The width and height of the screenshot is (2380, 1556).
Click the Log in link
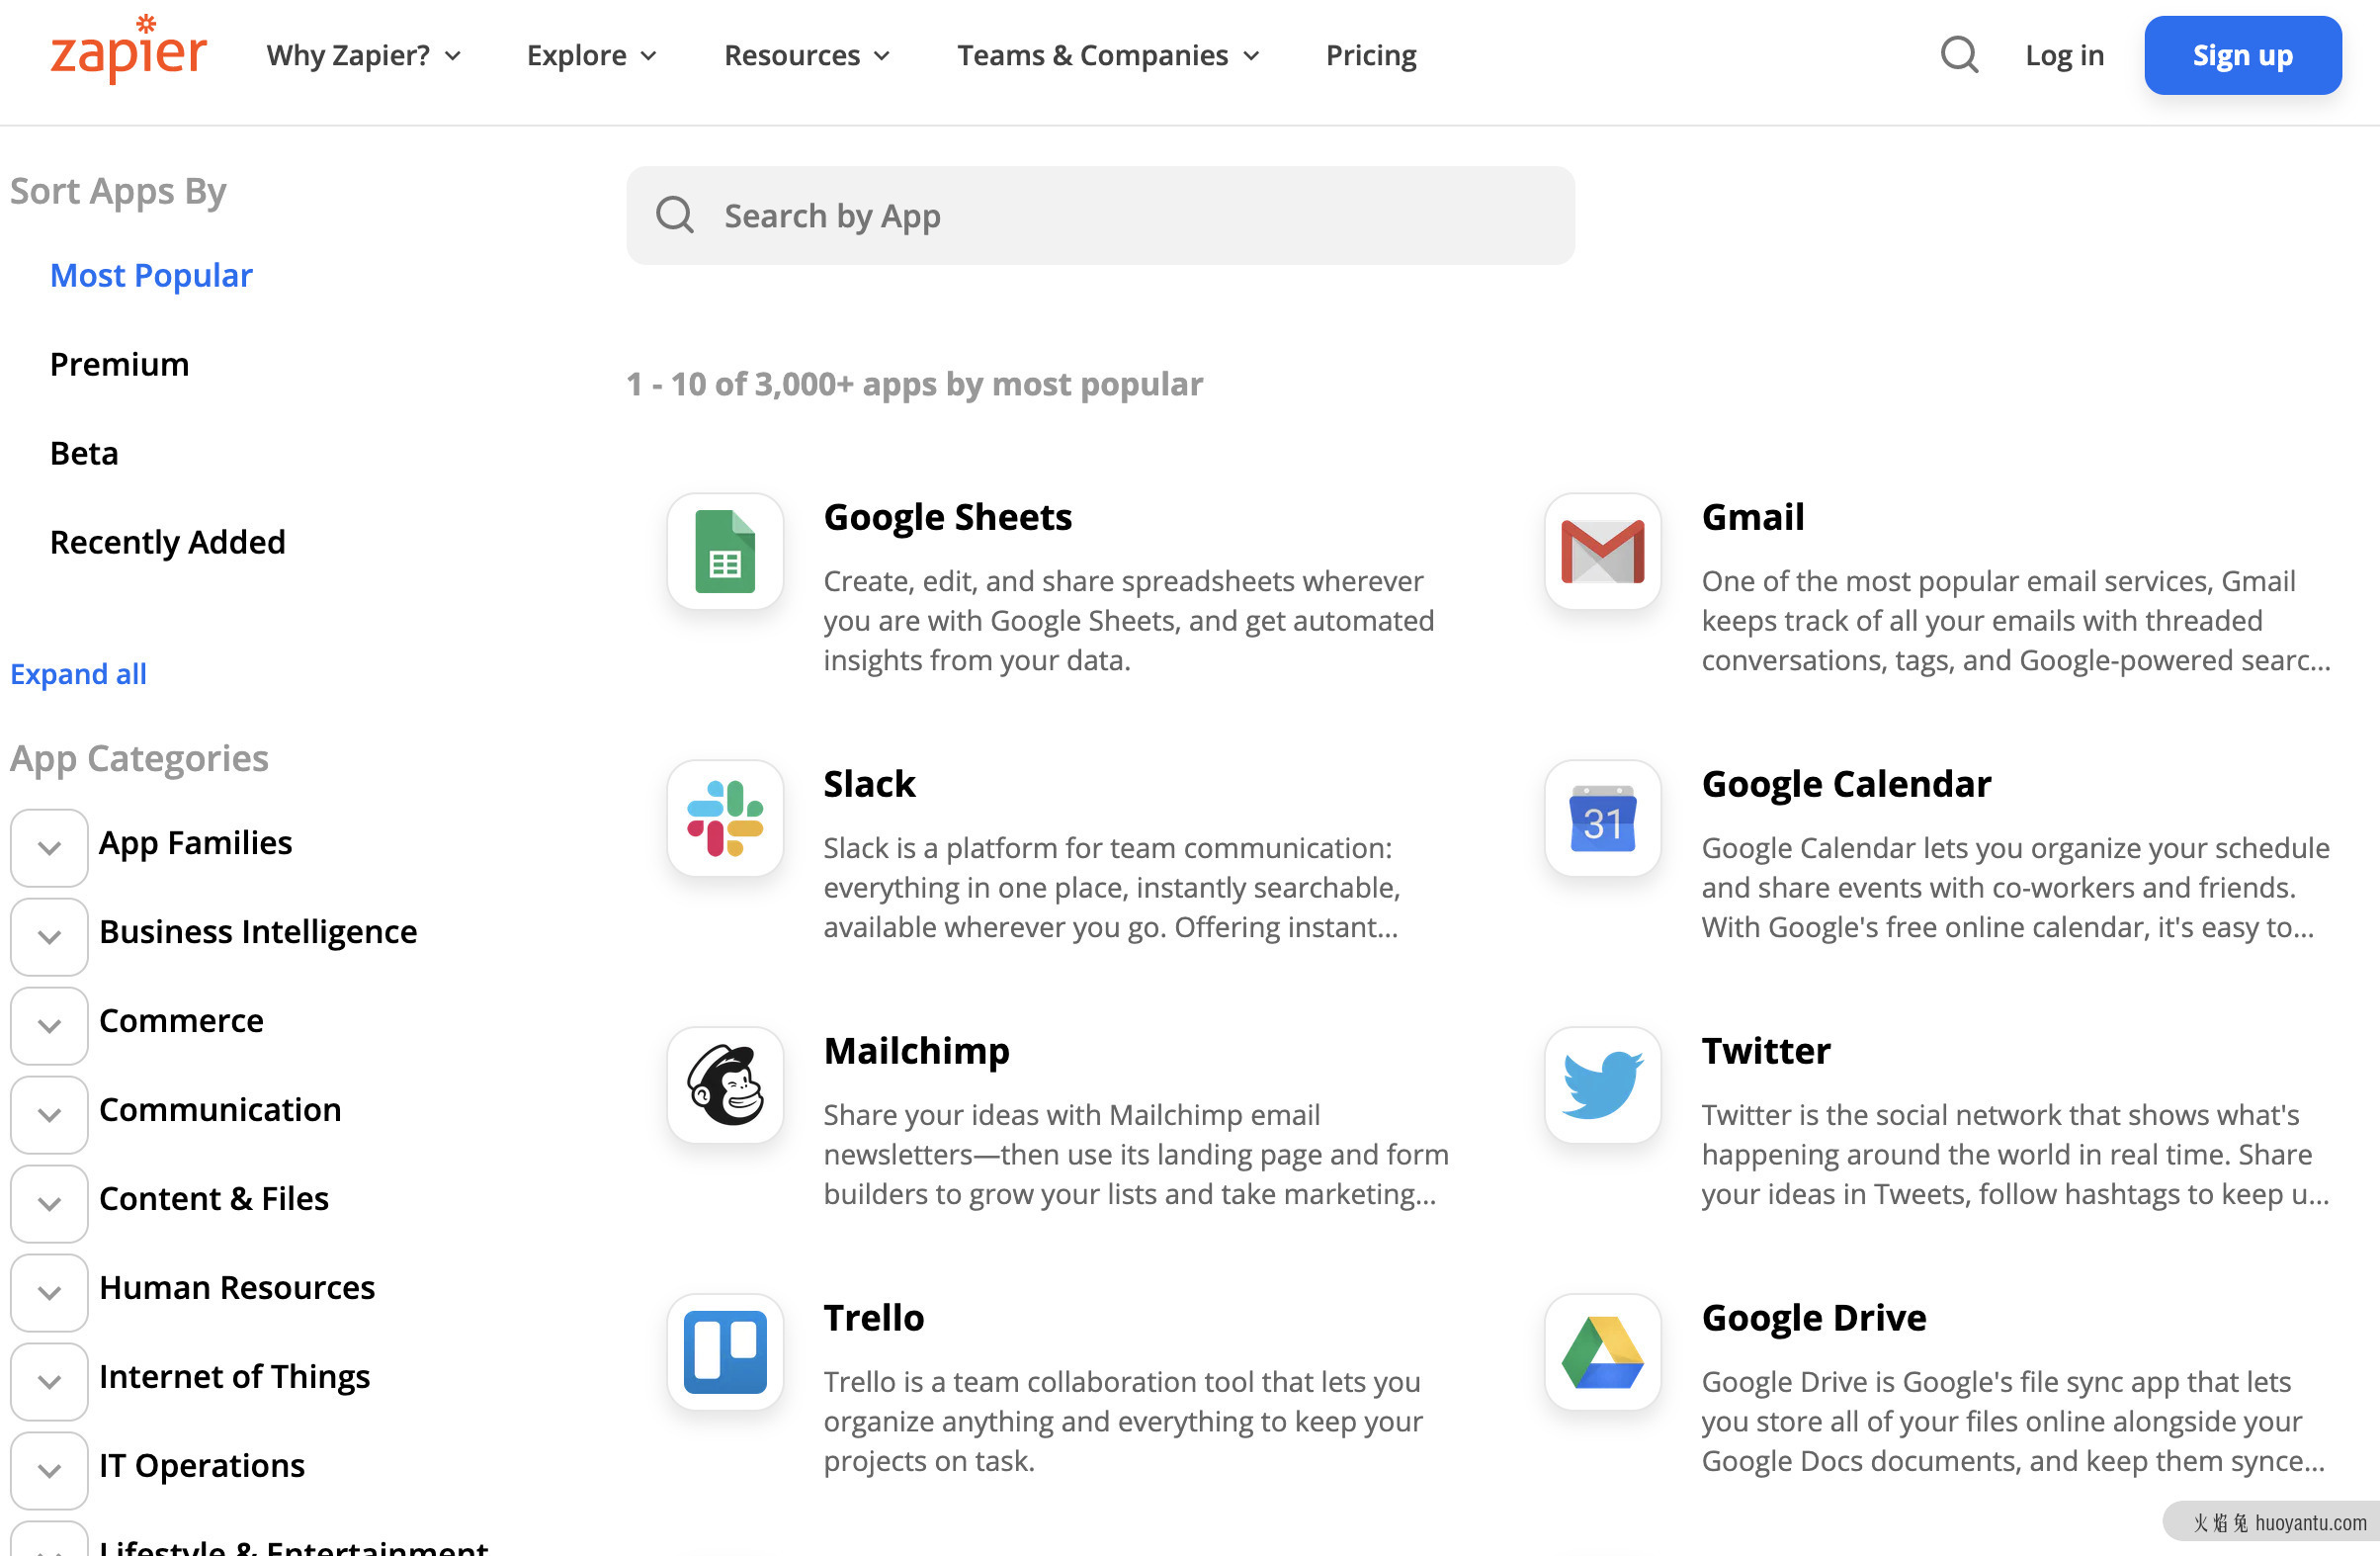click(x=2064, y=55)
